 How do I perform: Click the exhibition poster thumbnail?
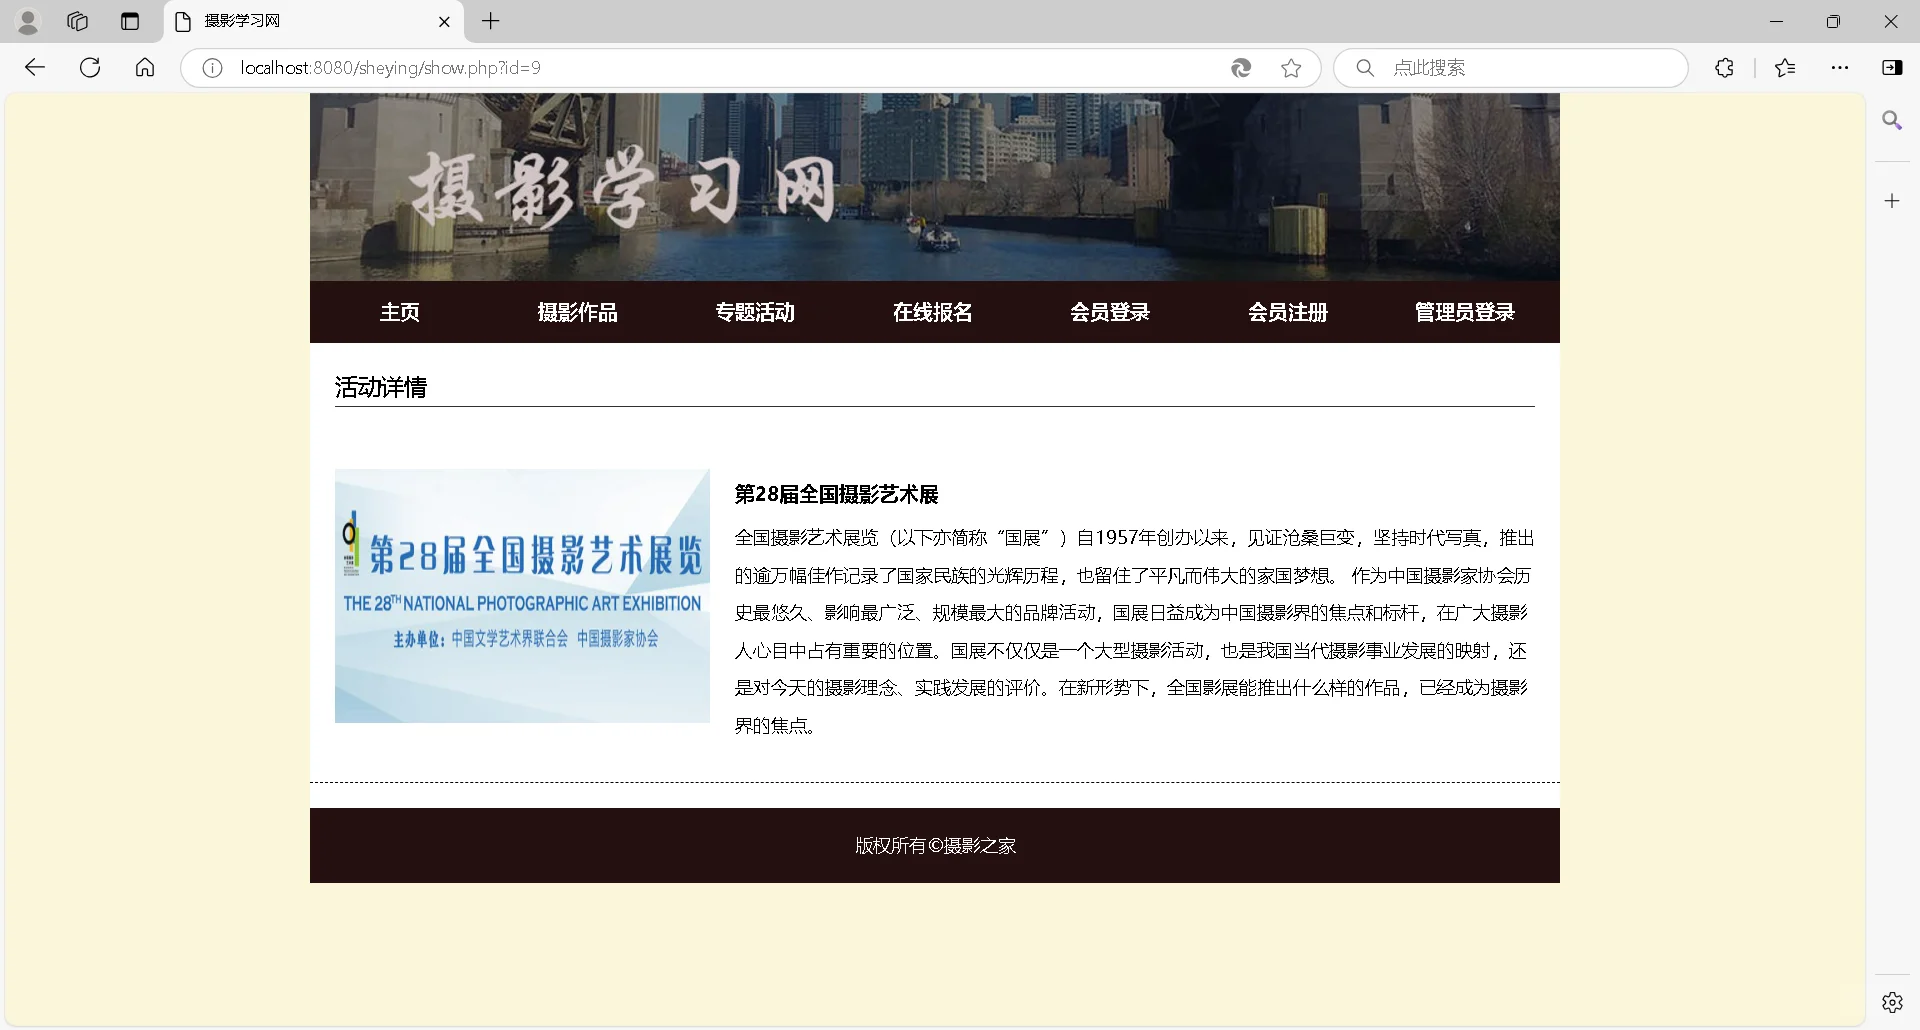click(x=521, y=594)
